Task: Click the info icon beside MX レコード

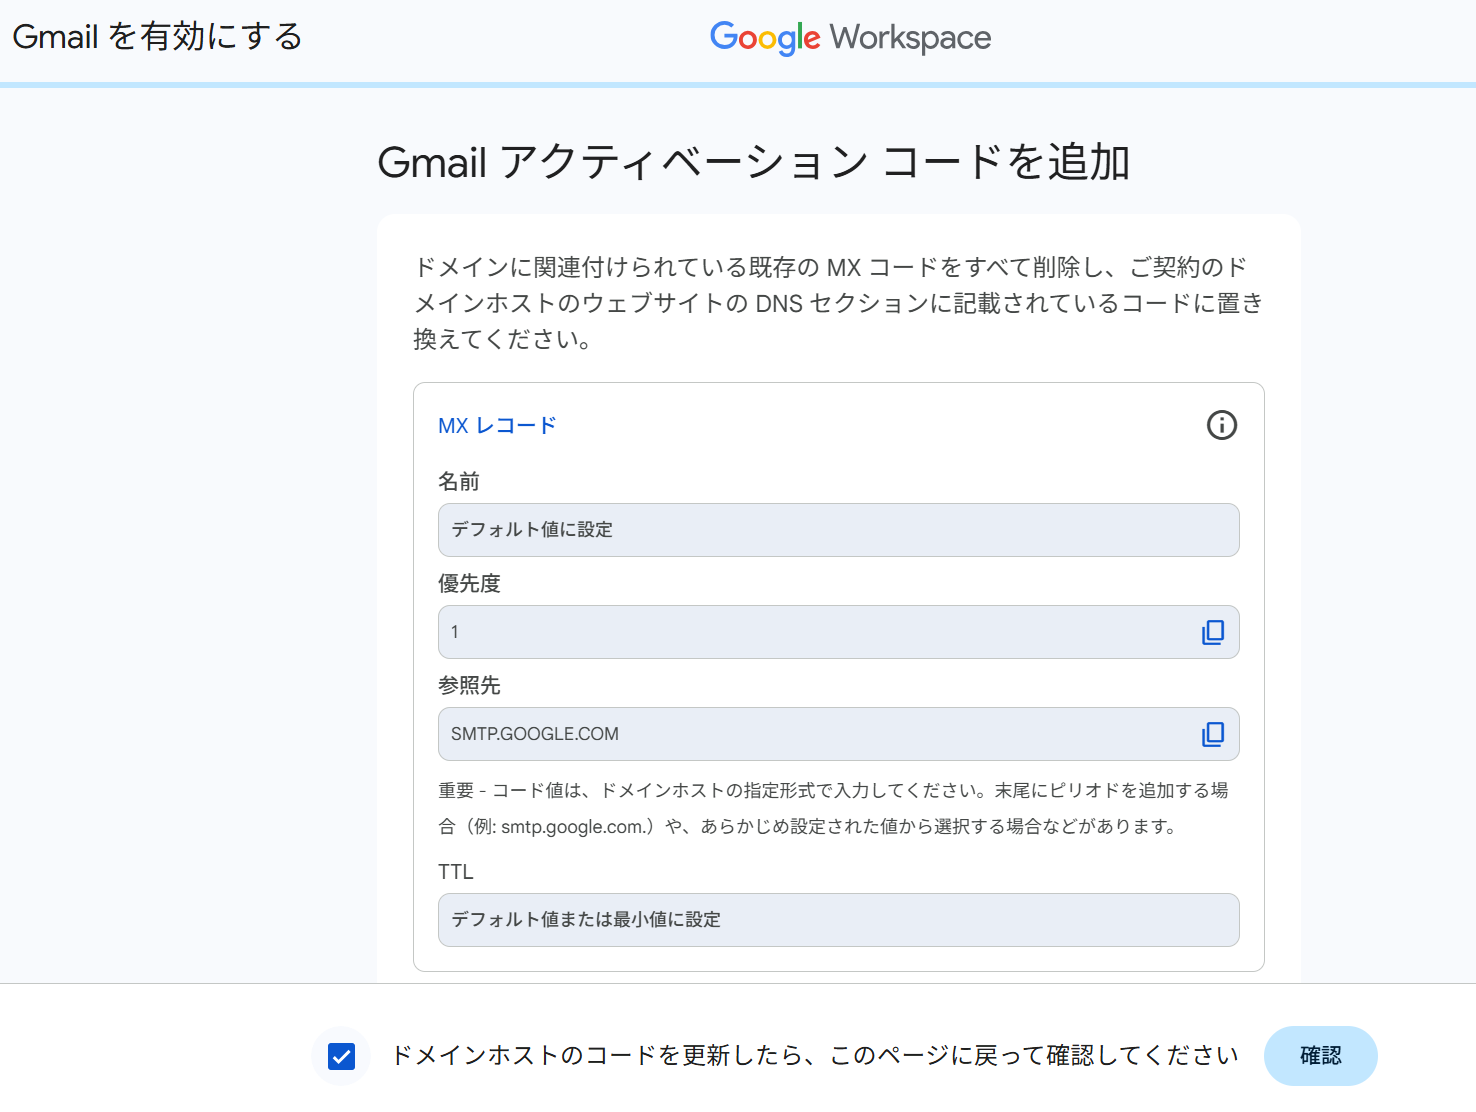Action: point(1221,425)
